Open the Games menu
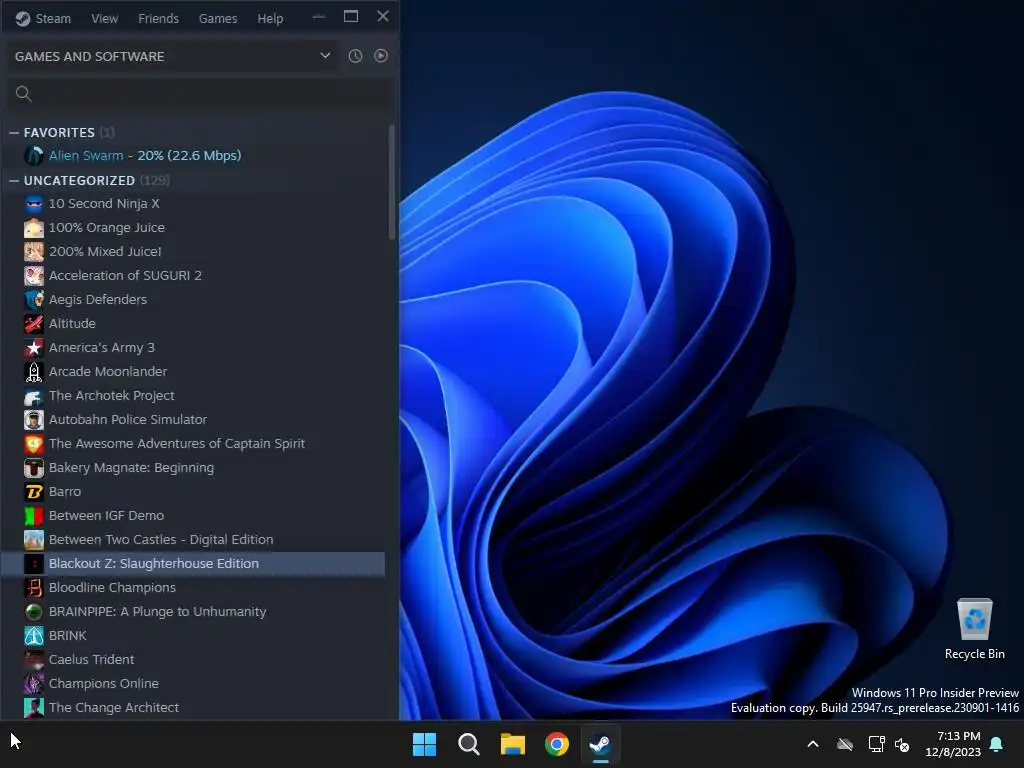Screen dimensions: 1024x768 coord(218,18)
